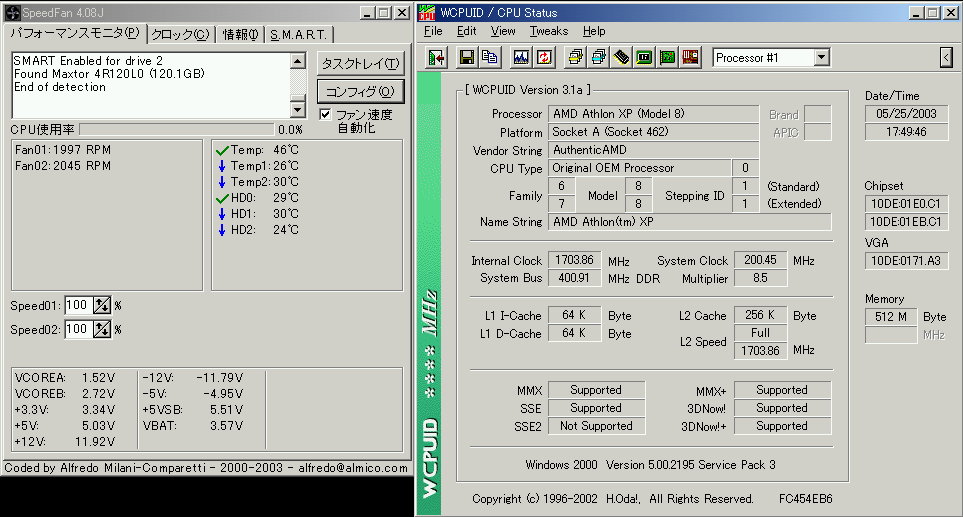Viewport: 963px width, 517px height.
Task: Open the Help menu in WCPUID
Action: pos(594,31)
